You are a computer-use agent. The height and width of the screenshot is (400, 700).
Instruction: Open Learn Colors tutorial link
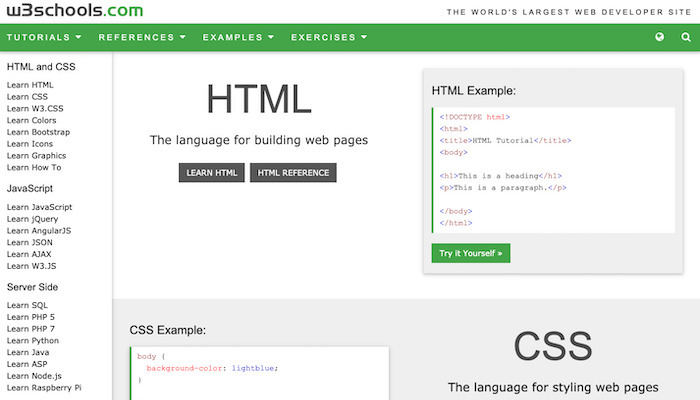[32, 120]
